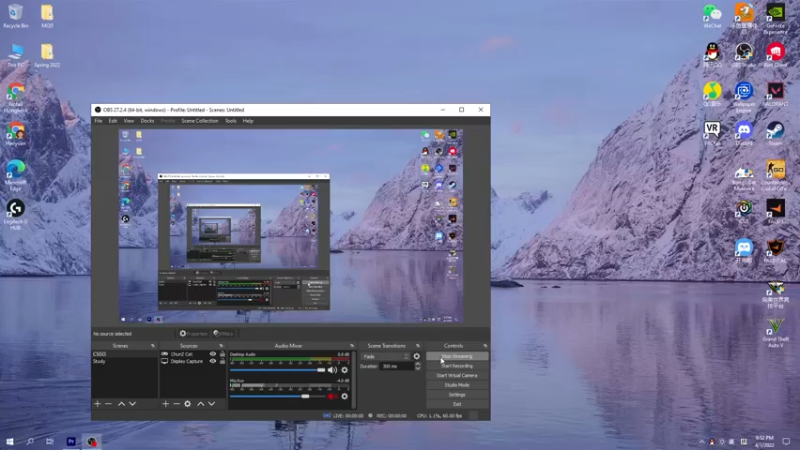This screenshot has width=800, height=450.
Task: Click the Stop Streaming button
Action: tap(457, 356)
